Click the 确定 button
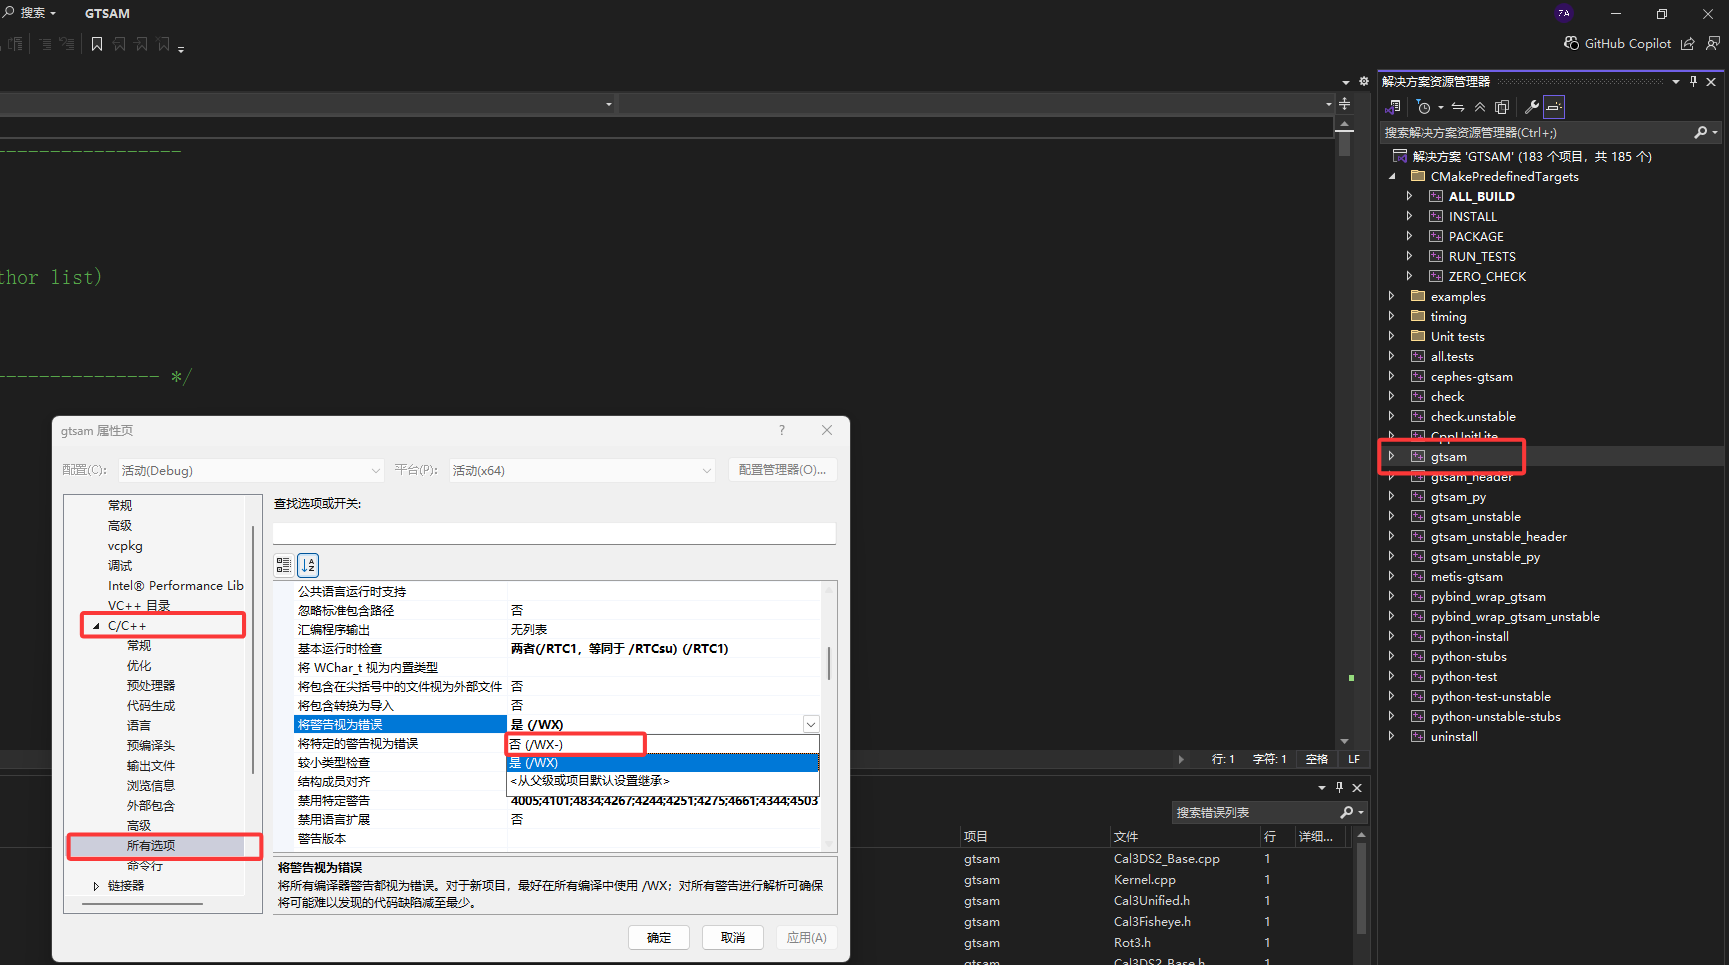Screen dimensions: 1729x965 pos(659,937)
